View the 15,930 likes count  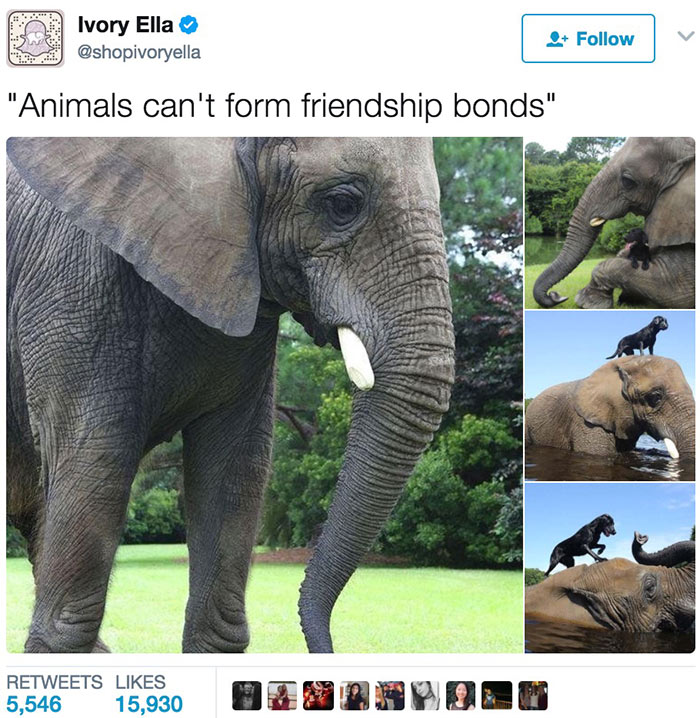(149, 704)
